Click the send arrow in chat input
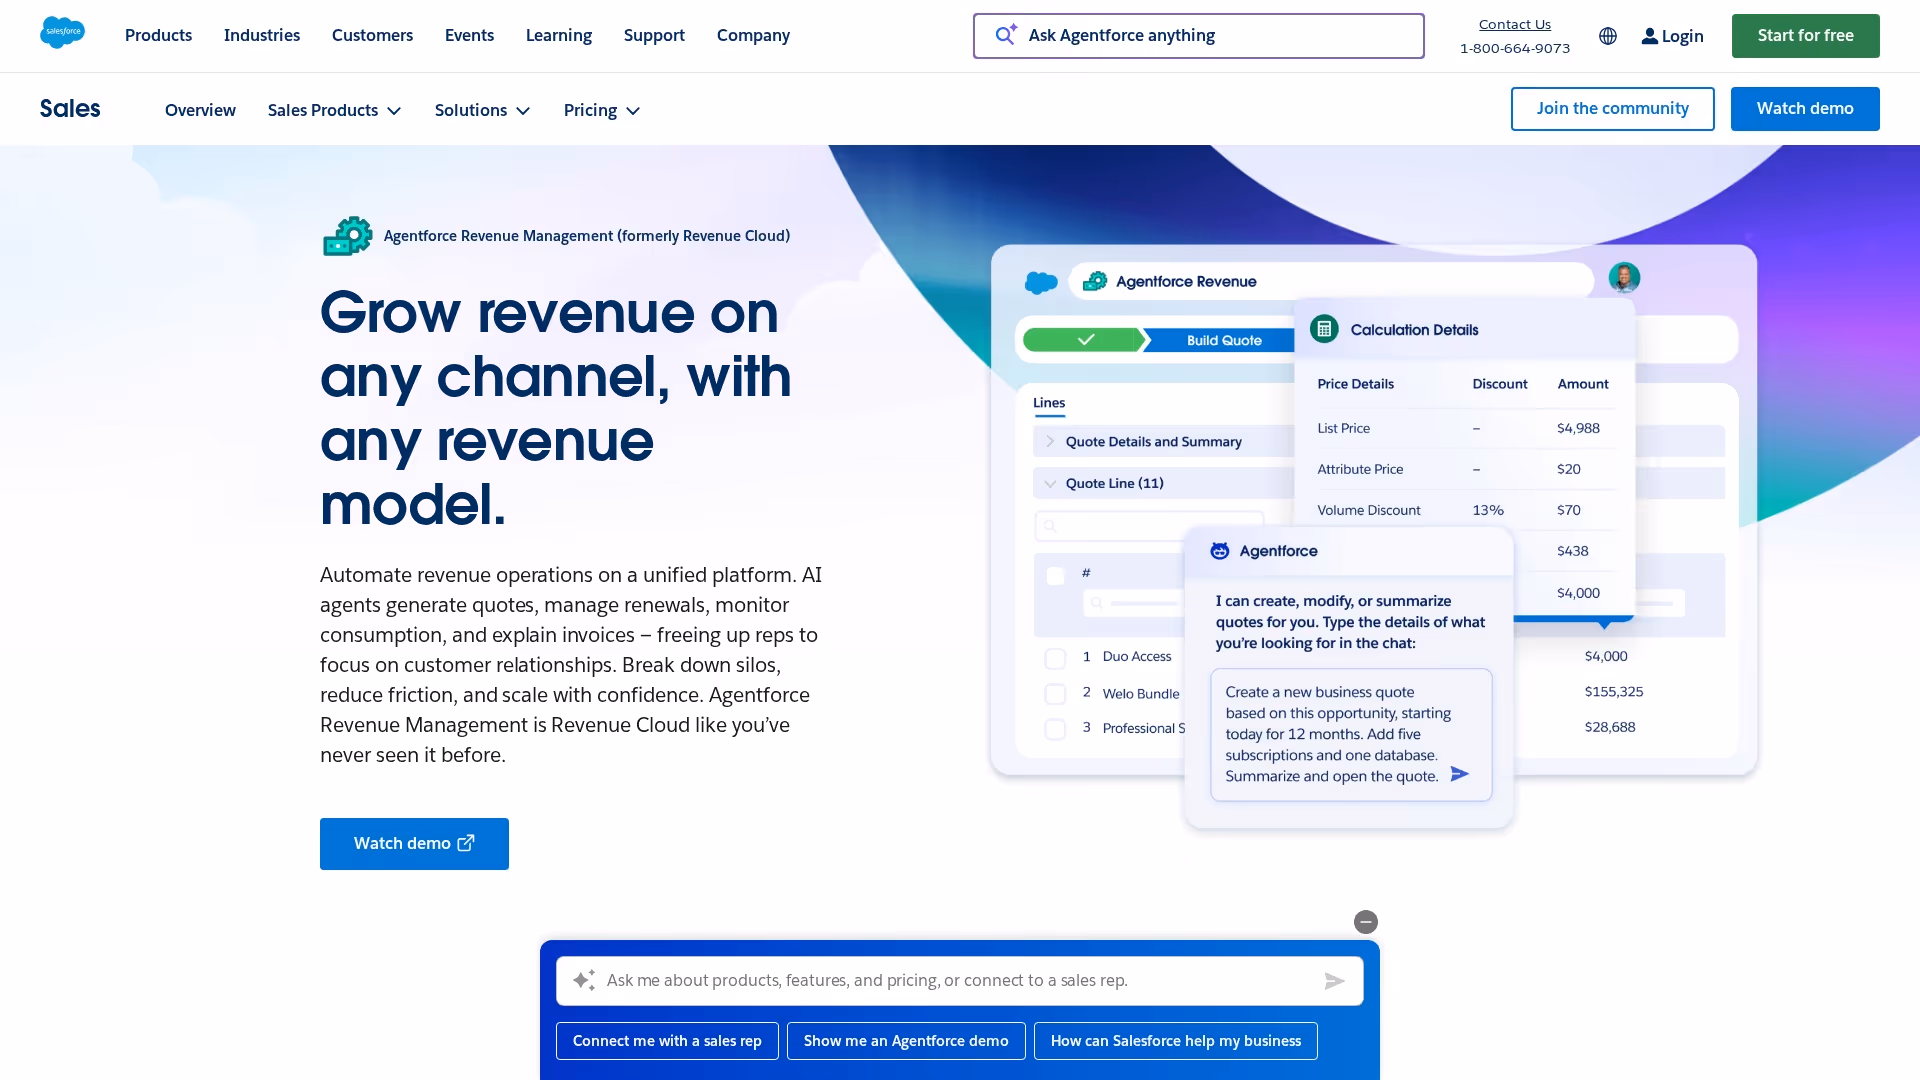This screenshot has height=1080, width=1920. 1334,981
